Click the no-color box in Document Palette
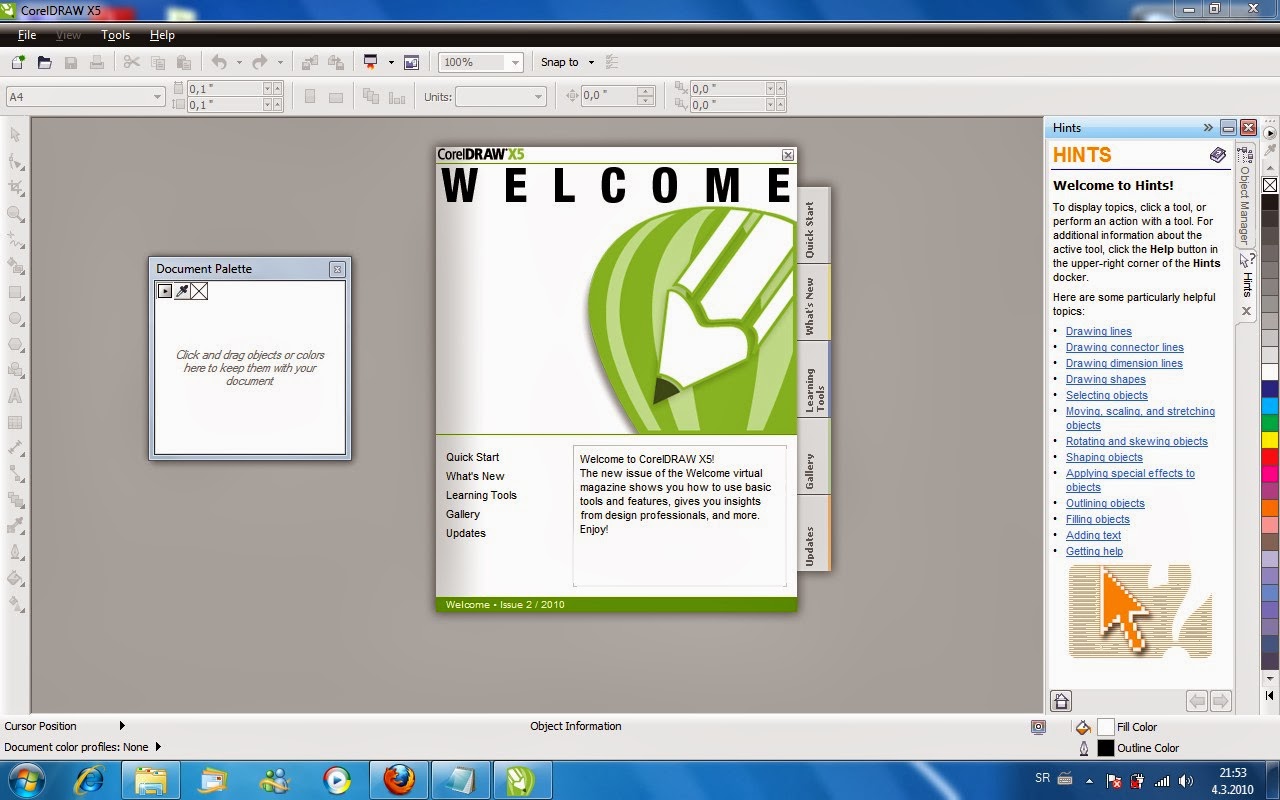 (x=199, y=291)
